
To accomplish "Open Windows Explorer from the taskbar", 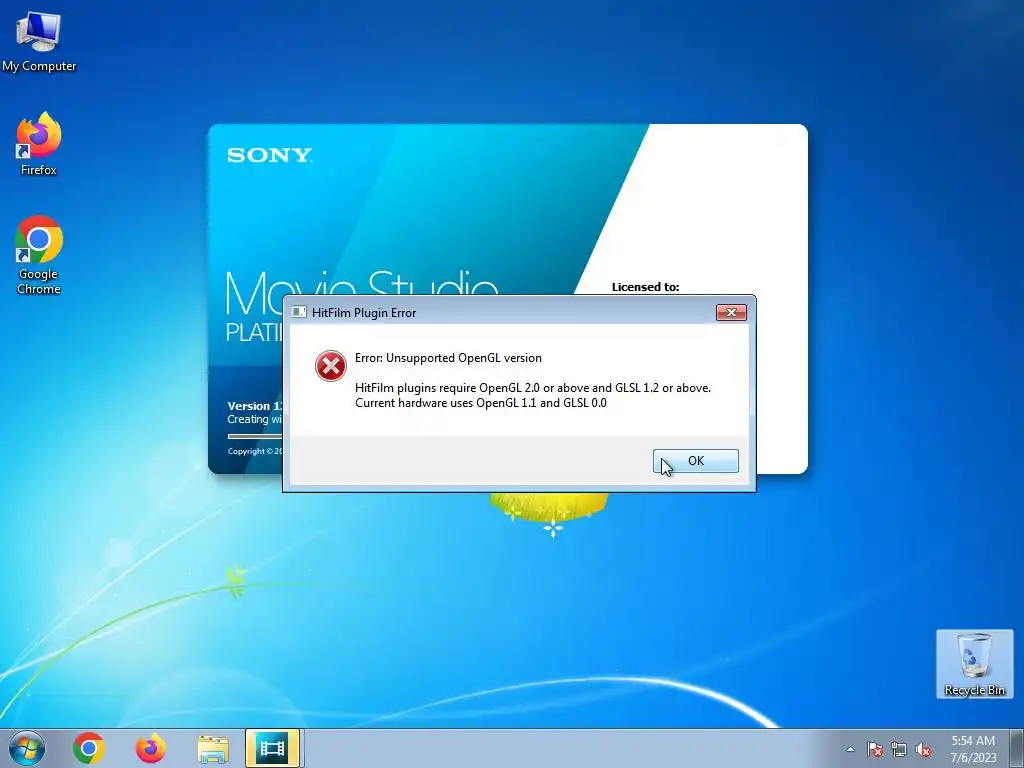I will [213, 749].
